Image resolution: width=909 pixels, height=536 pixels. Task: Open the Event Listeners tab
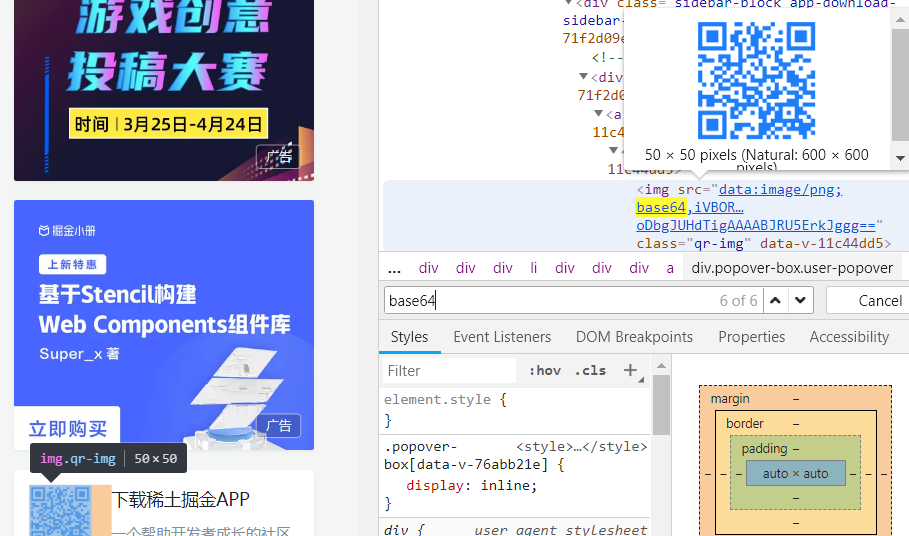(x=502, y=337)
